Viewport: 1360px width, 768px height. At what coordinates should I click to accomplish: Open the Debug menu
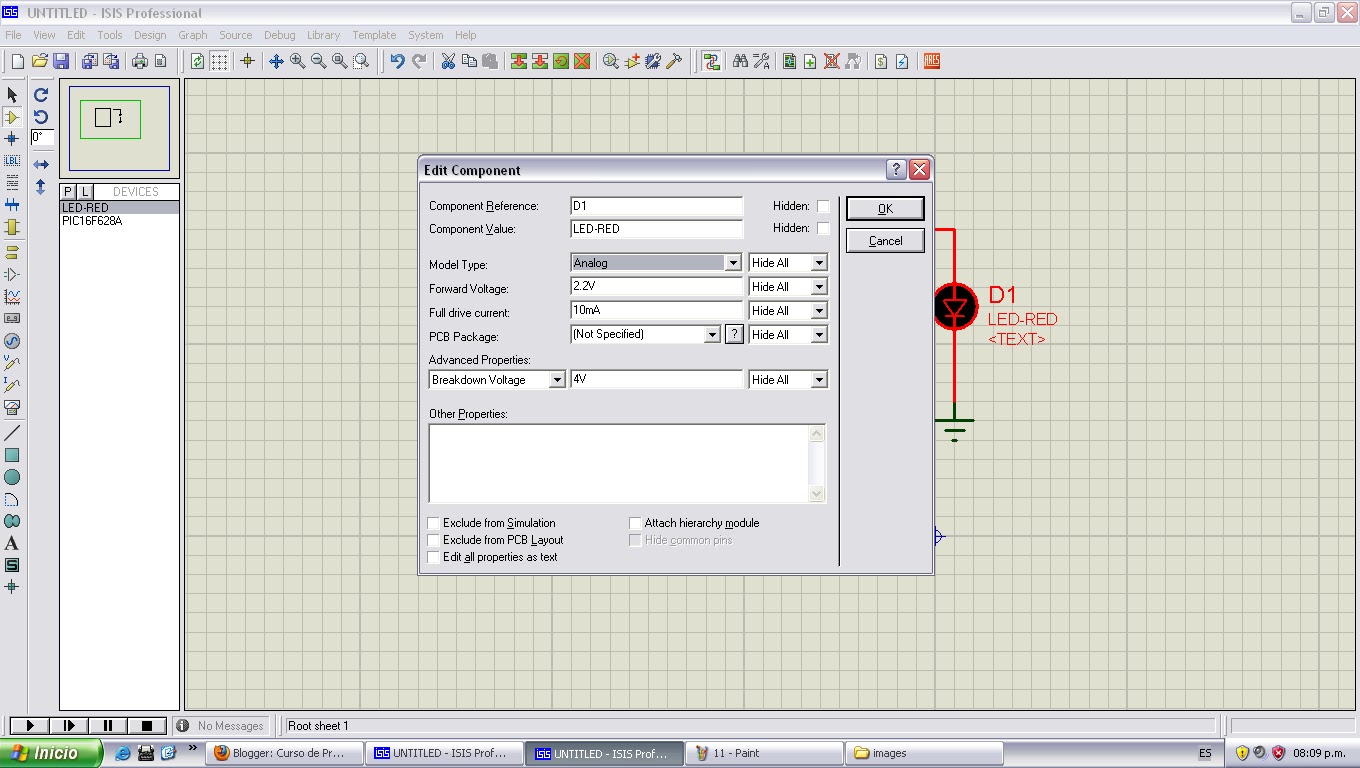[279, 35]
